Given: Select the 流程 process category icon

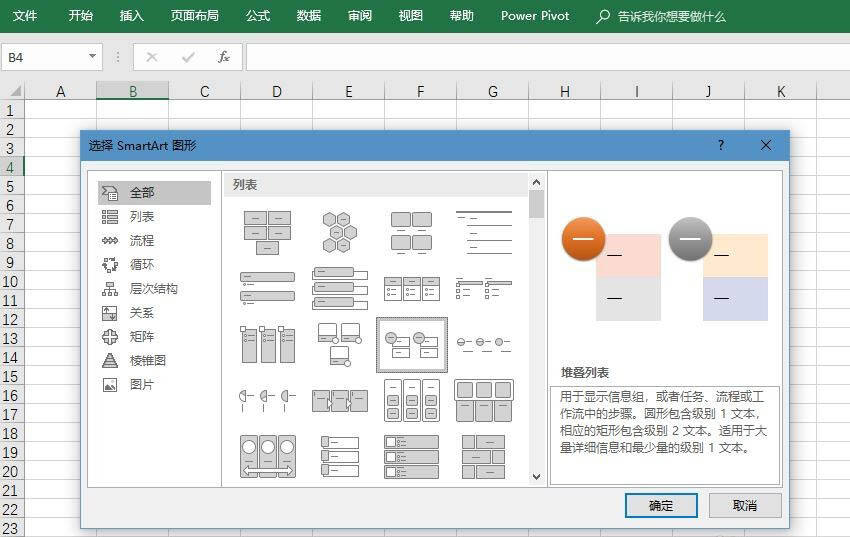Looking at the screenshot, I should coord(110,241).
